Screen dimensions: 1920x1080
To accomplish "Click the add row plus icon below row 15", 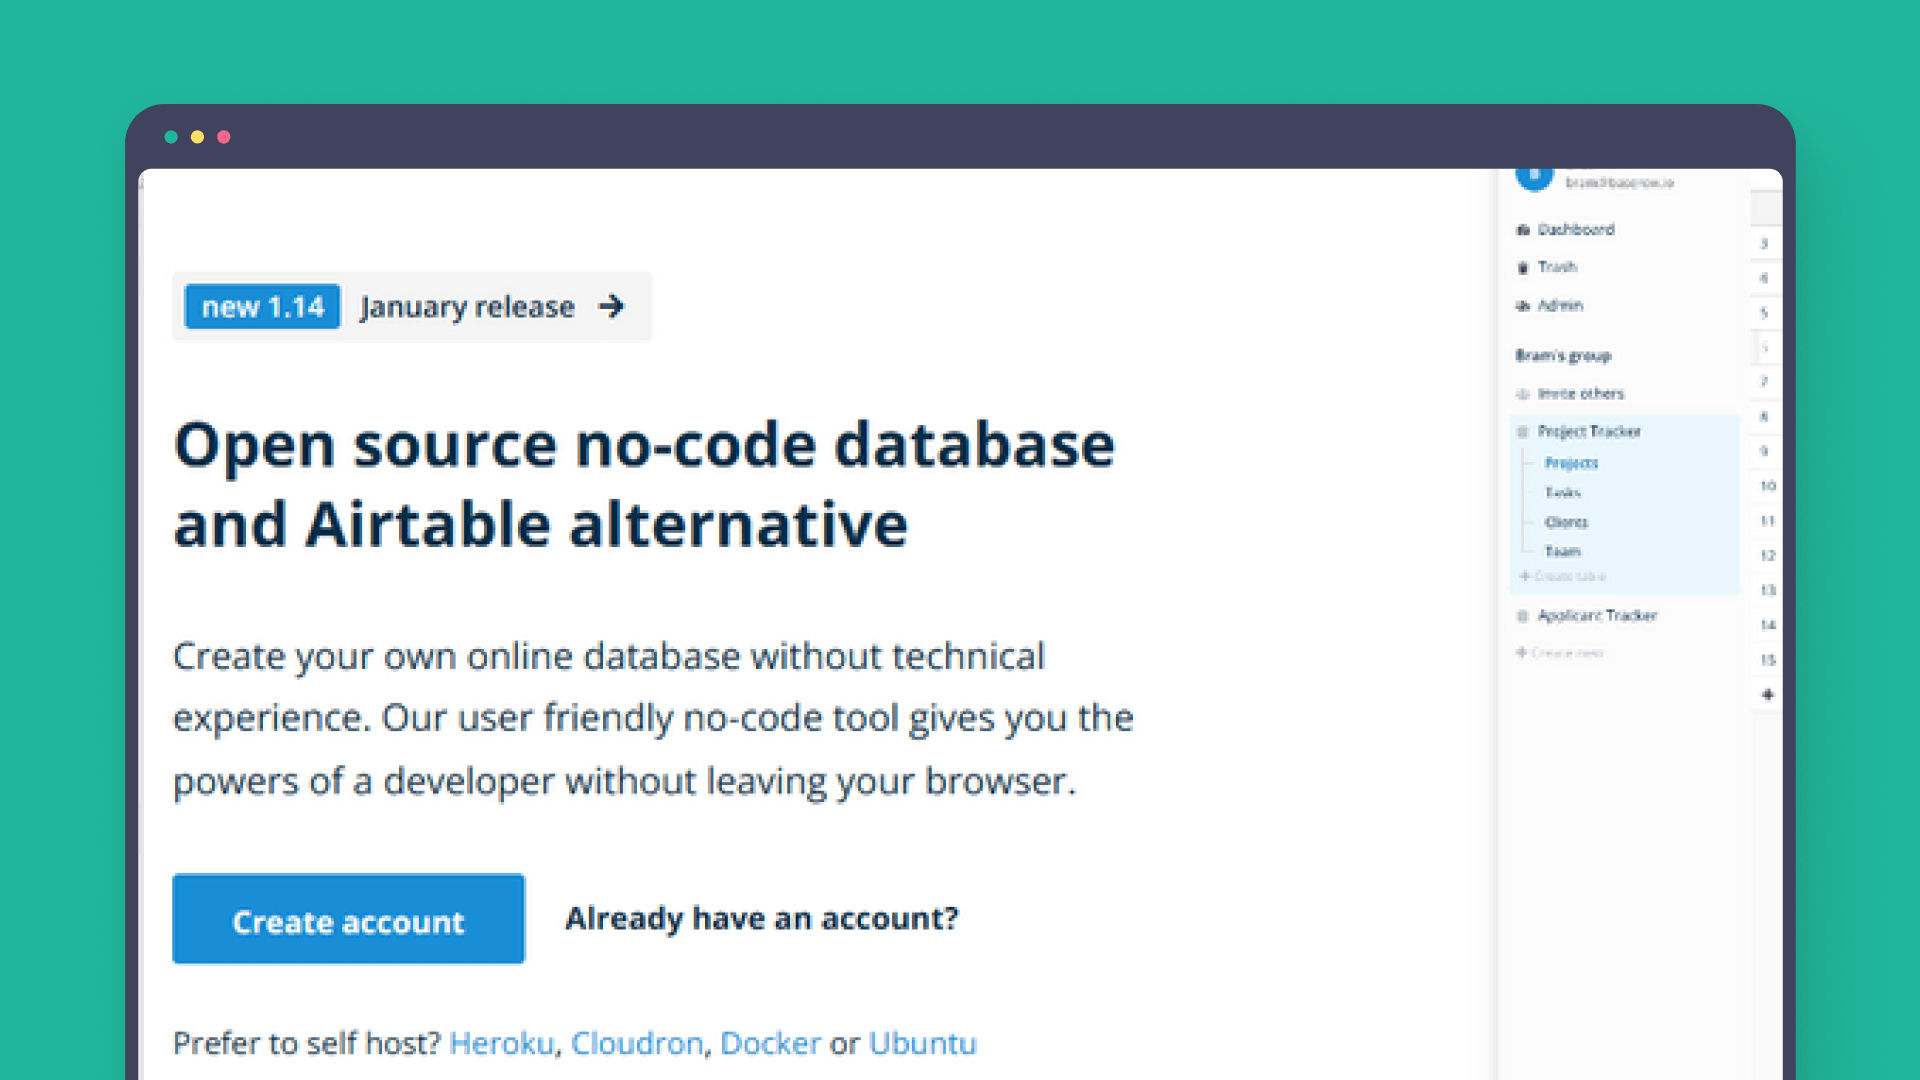I will pyautogui.click(x=1768, y=694).
